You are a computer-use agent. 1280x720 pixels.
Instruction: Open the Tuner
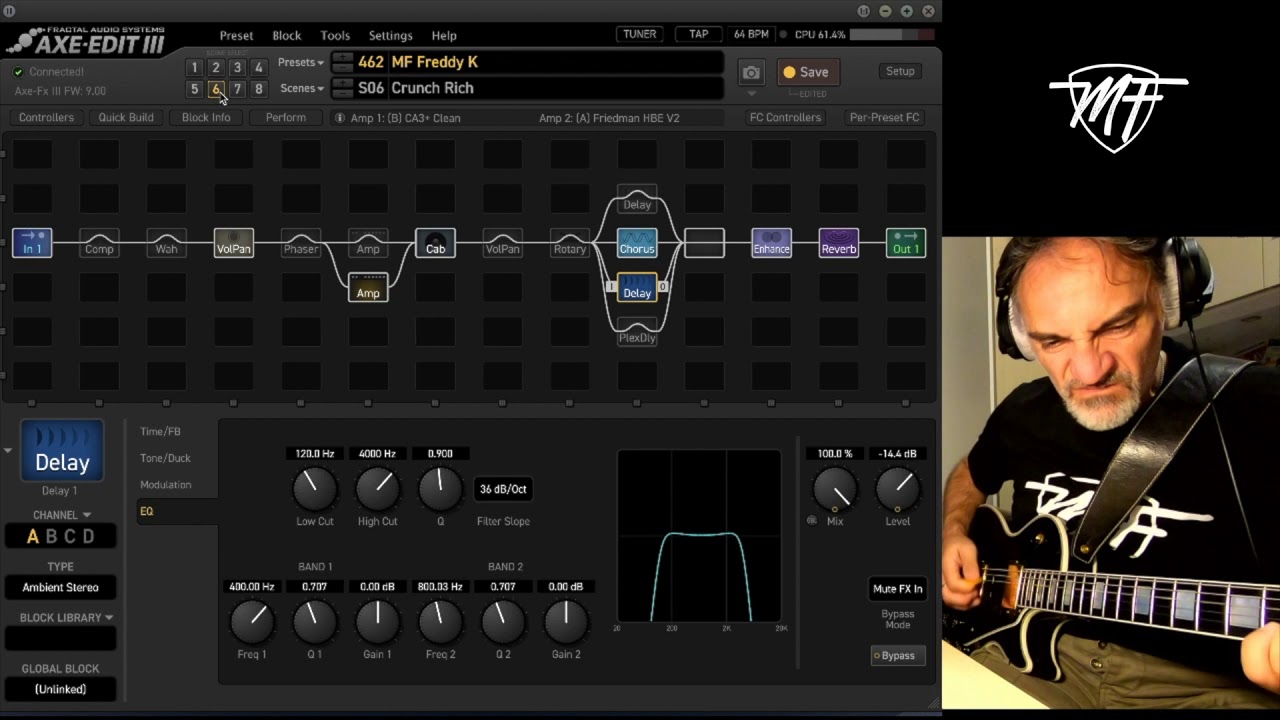pos(640,34)
